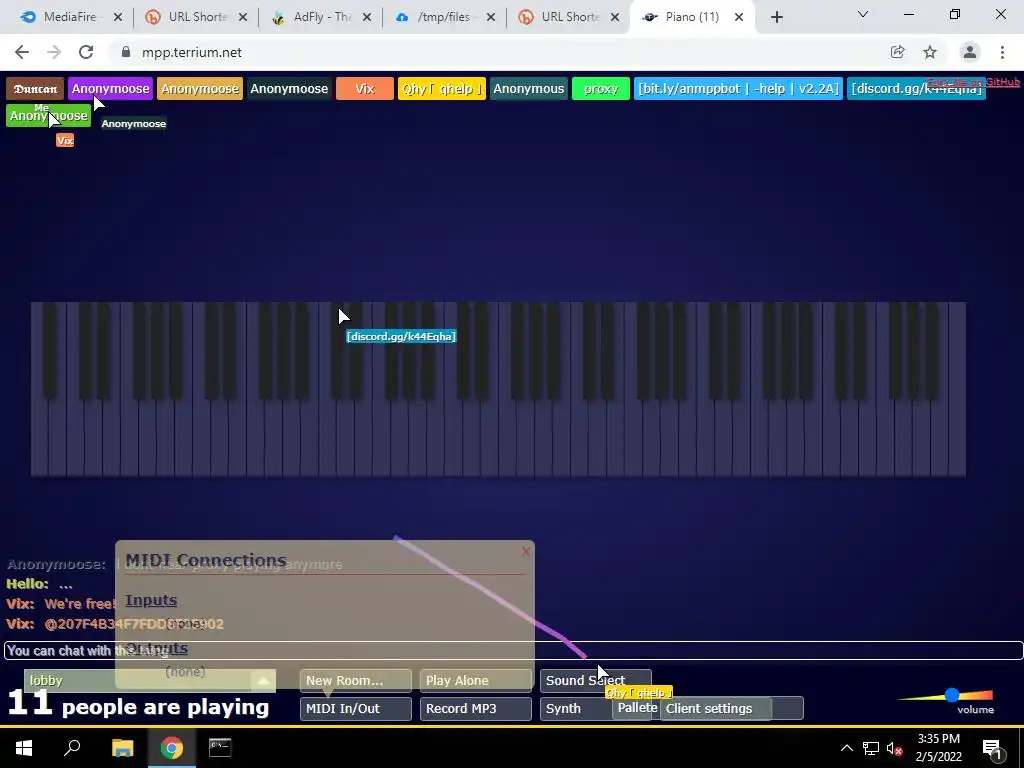The image size is (1024, 768).
Task: Reload the mpp.terrium.net page
Action: tap(86, 52)
